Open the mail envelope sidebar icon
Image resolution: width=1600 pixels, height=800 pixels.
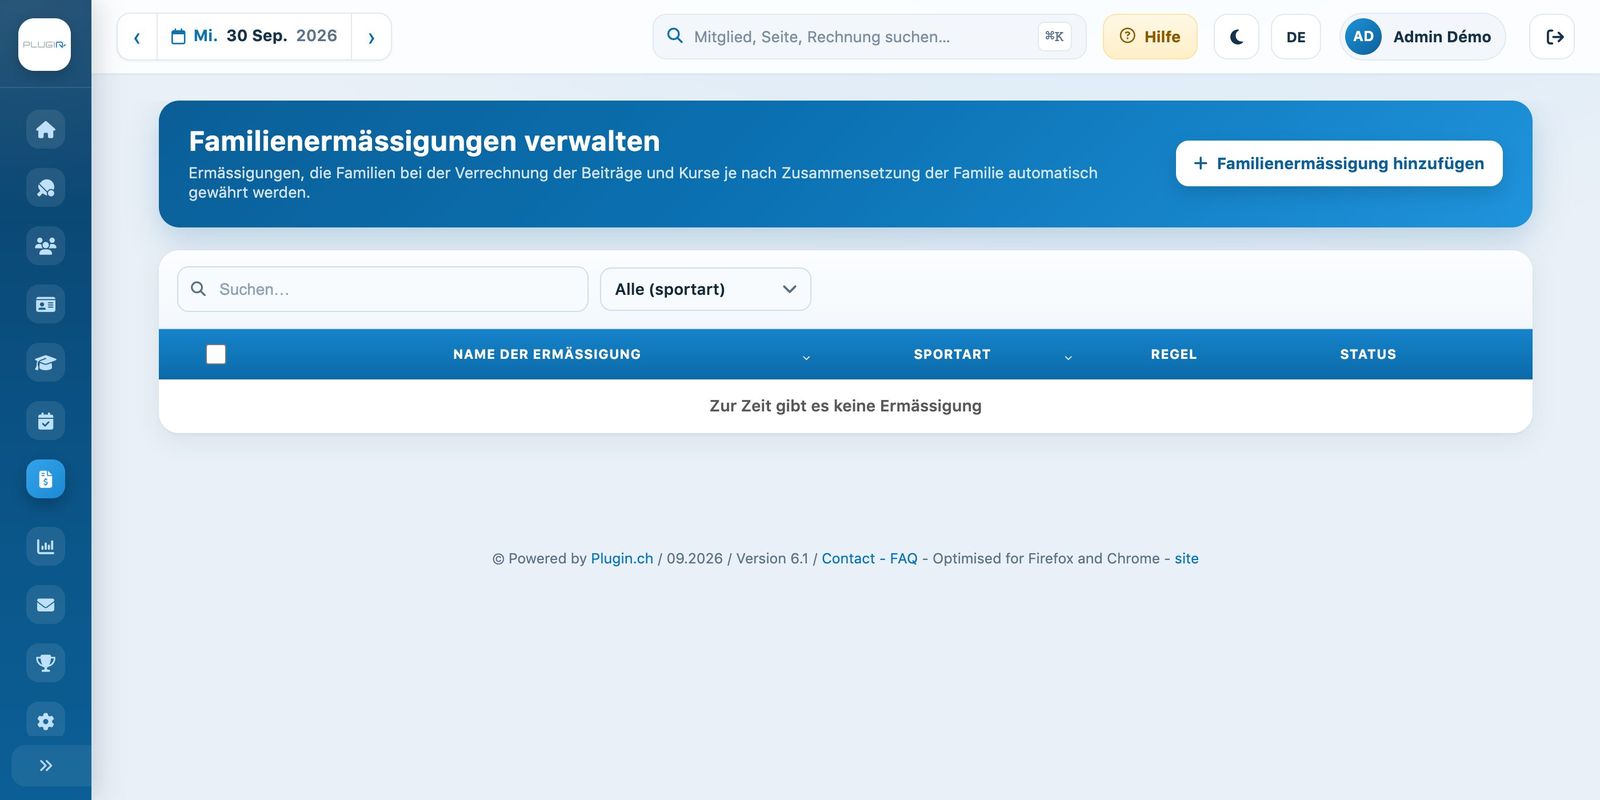pyautogui.click(x=45, y=604)
